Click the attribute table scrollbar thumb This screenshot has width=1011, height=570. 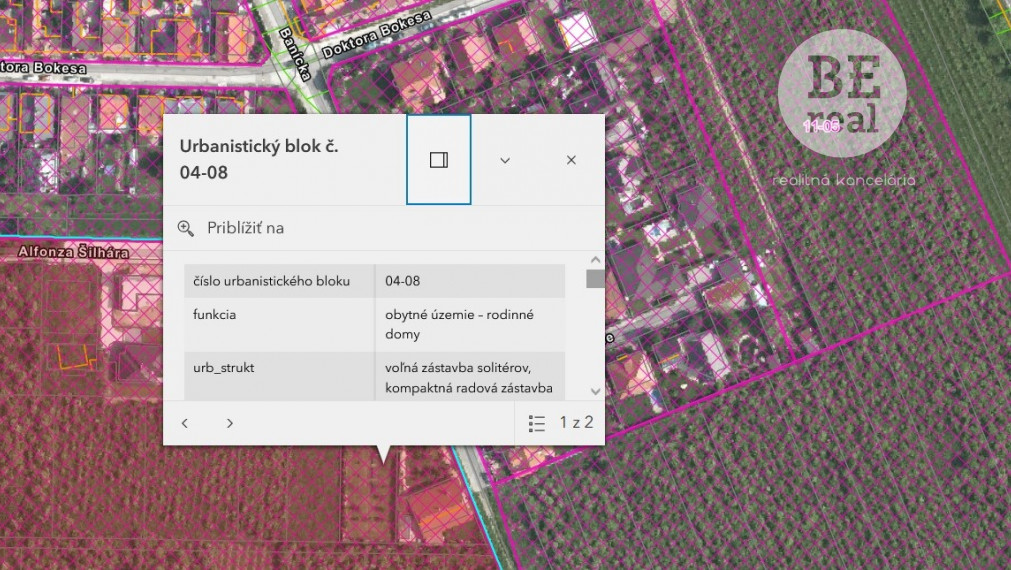595,279
